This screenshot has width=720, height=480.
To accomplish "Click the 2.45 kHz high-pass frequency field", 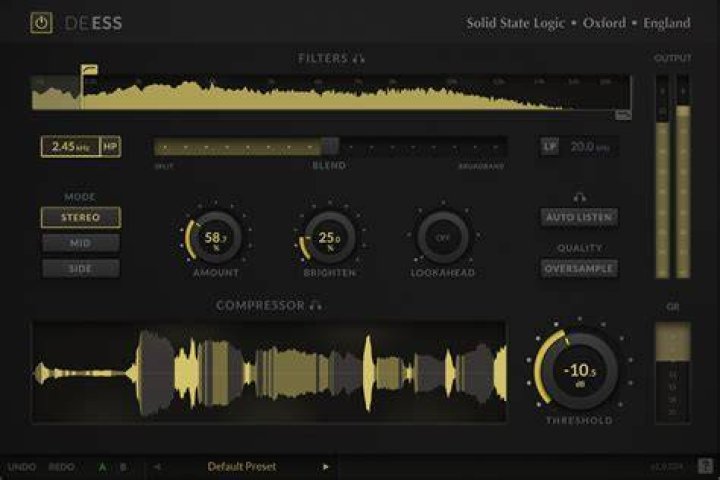I will pos(71,147).
